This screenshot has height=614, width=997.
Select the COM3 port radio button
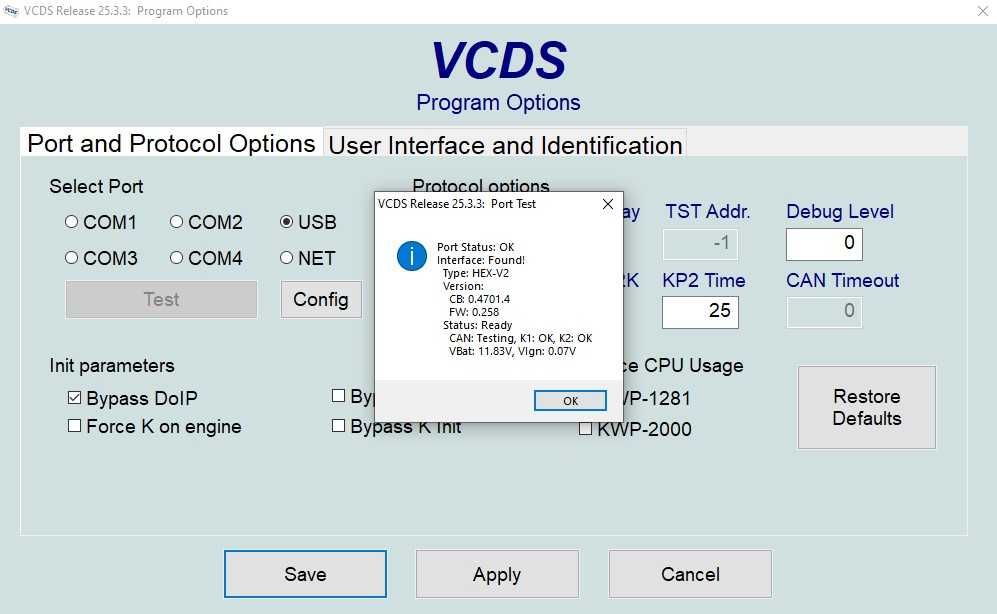(72, 257)
